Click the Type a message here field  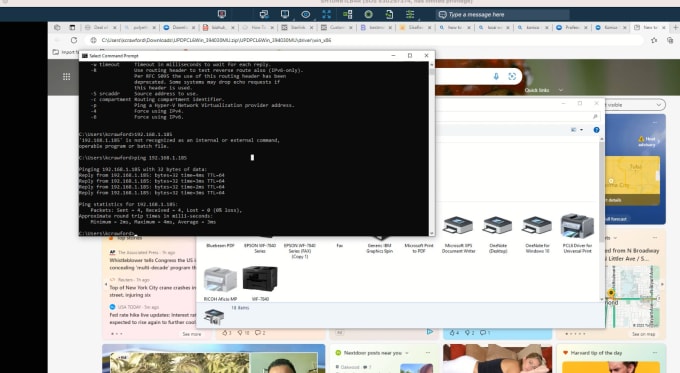coord(502,14)
